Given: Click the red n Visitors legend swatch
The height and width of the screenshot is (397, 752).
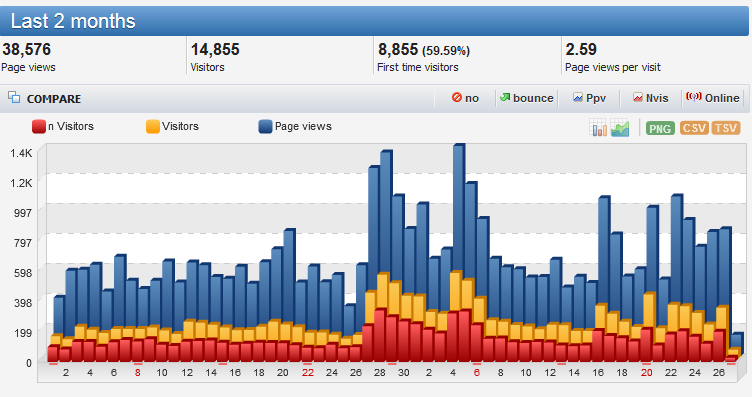Looking at the screenshot, I should (x=39, y=127).
